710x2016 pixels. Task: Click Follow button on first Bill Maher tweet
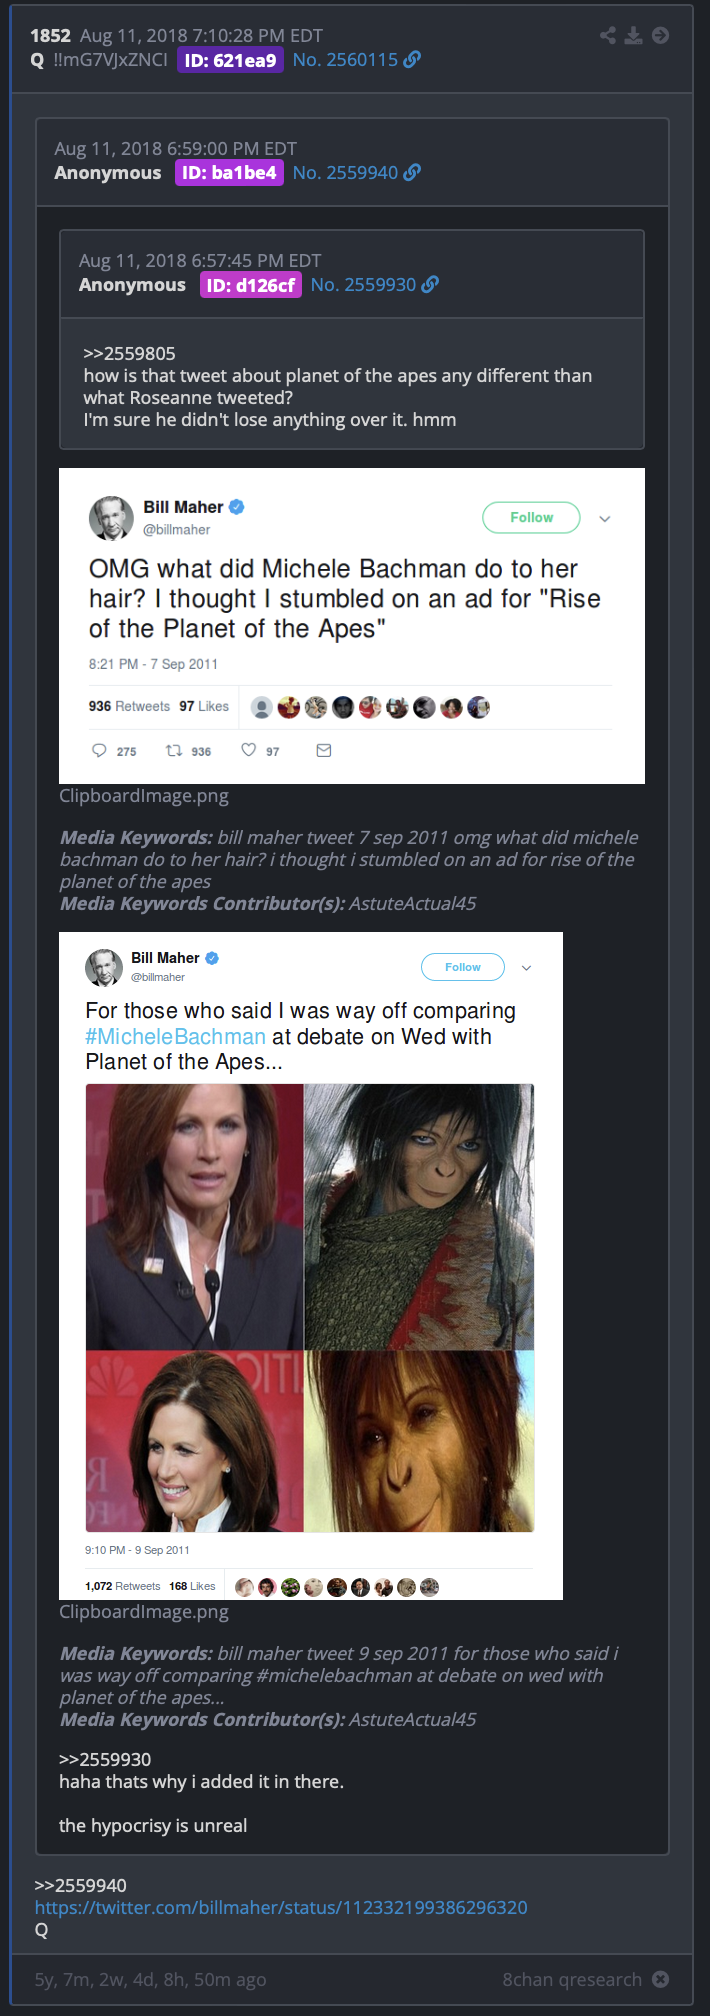531,517
